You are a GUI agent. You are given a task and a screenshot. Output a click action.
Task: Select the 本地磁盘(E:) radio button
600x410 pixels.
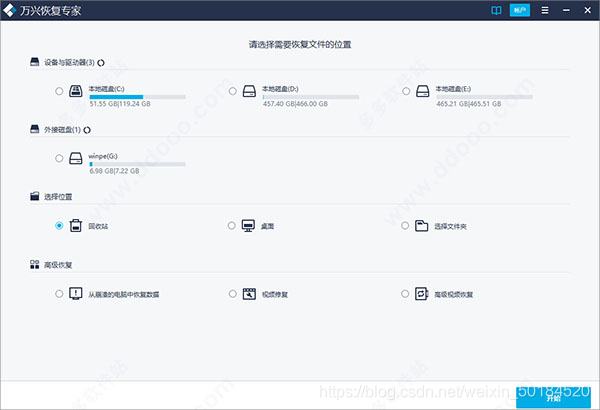click(x=406, y=91)
